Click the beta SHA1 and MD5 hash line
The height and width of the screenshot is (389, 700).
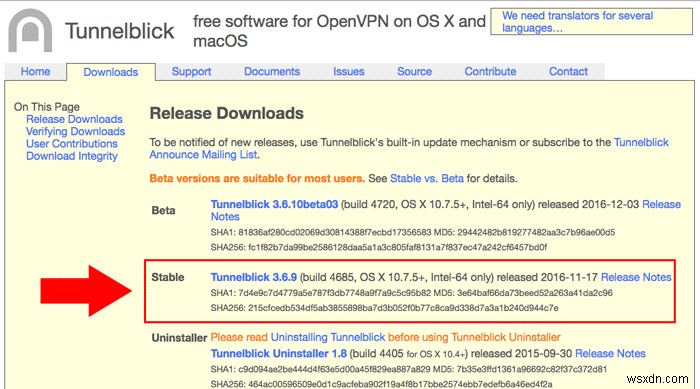tap(413, 232)
